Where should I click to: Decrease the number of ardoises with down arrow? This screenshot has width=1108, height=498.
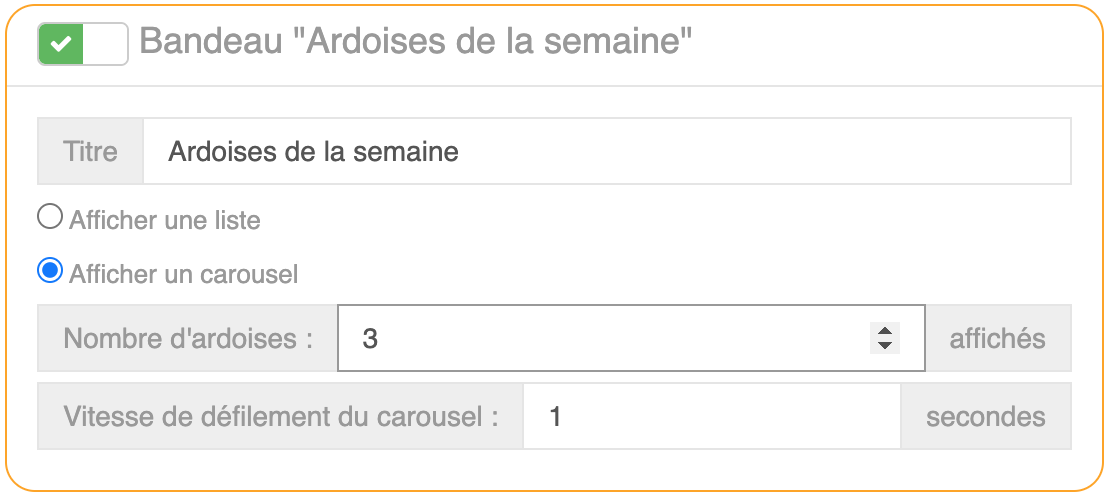tap(884, 345)
